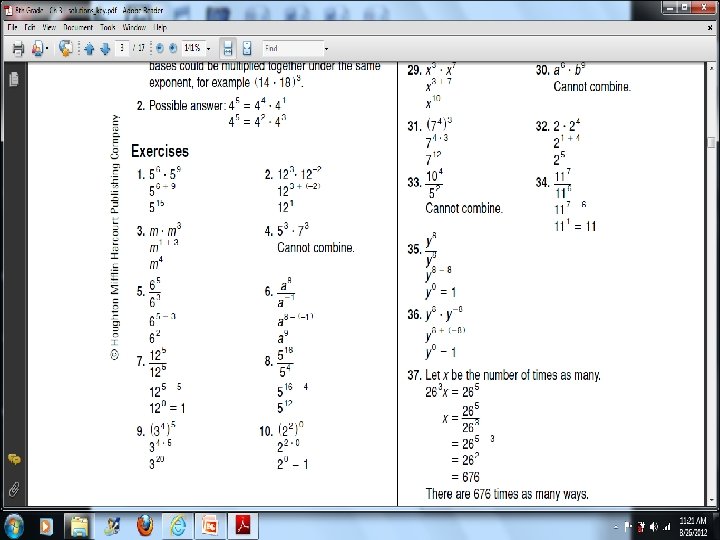Click the power-status tray icon beside the flag
The width and height of the screenshot is (720, 540).
pyautogui.click(x=641, y=527)
